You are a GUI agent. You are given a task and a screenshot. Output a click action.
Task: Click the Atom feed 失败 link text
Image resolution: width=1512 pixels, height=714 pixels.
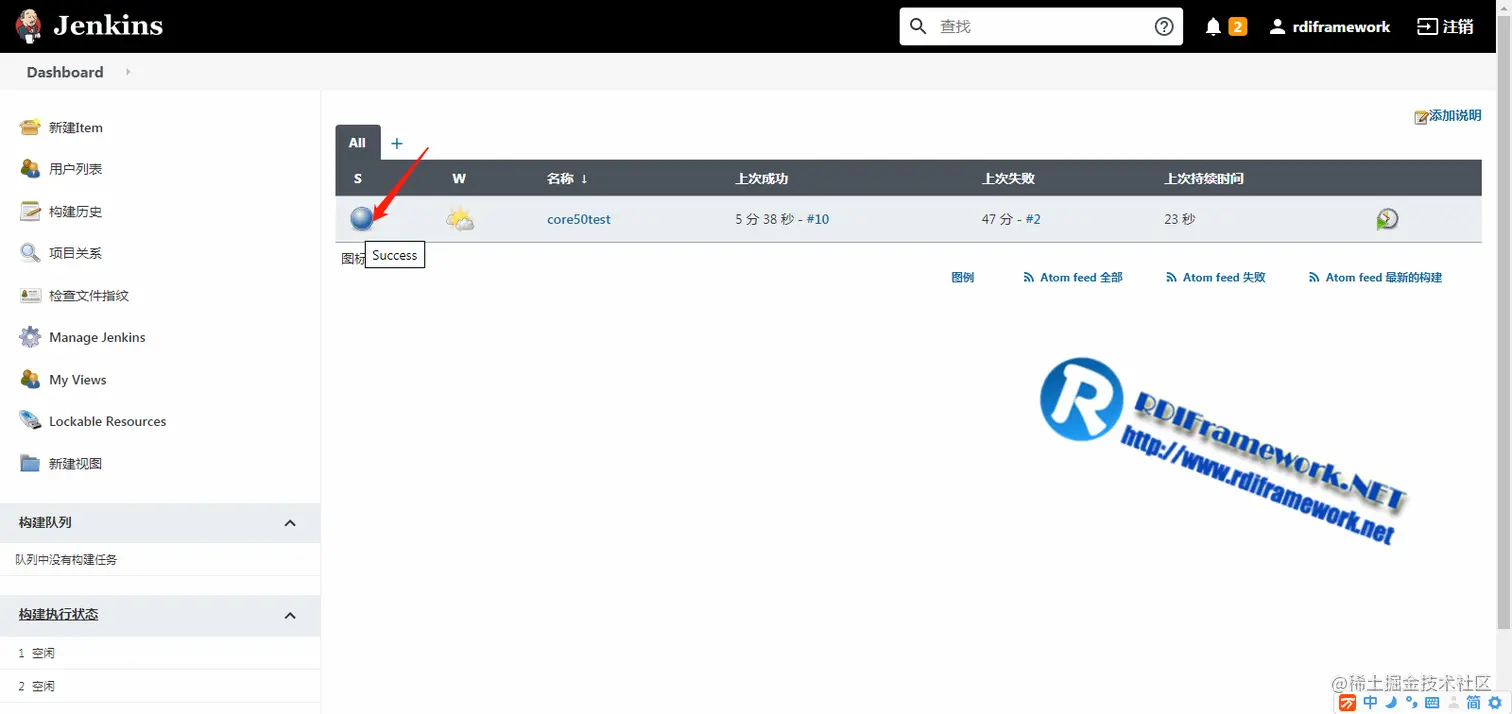[1224, 277]
